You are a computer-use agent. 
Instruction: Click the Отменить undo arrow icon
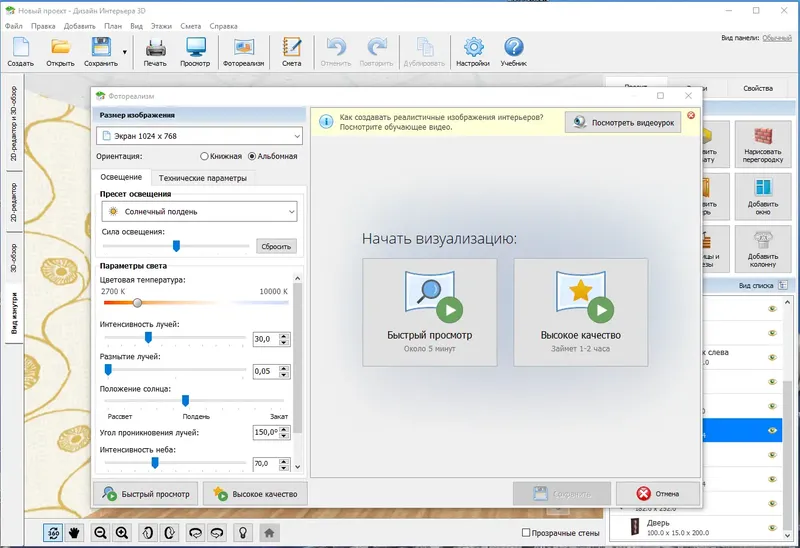tap(336, 47)
